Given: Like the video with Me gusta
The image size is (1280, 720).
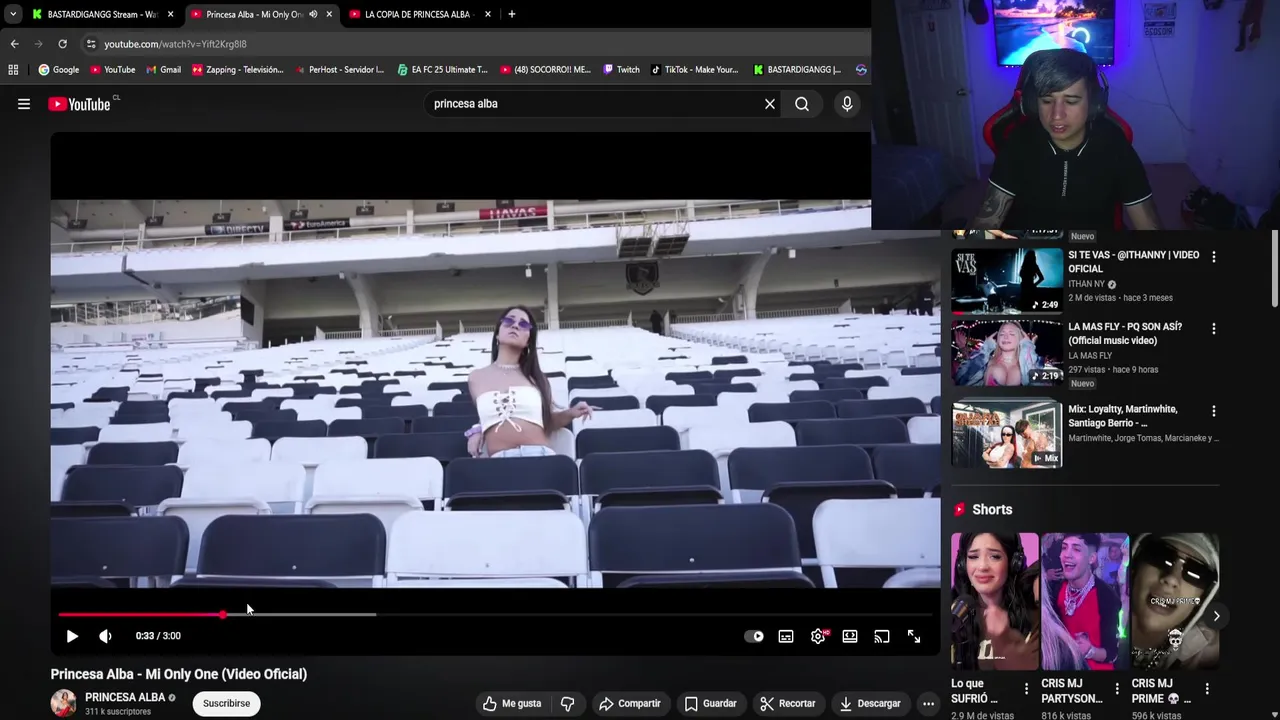Looking at the screenshot, I should tap(511, 703).
